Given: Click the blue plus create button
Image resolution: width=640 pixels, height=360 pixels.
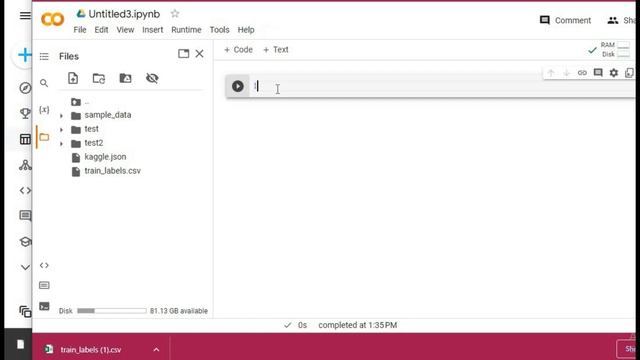Looking at the screenshot, I should 24,55.
